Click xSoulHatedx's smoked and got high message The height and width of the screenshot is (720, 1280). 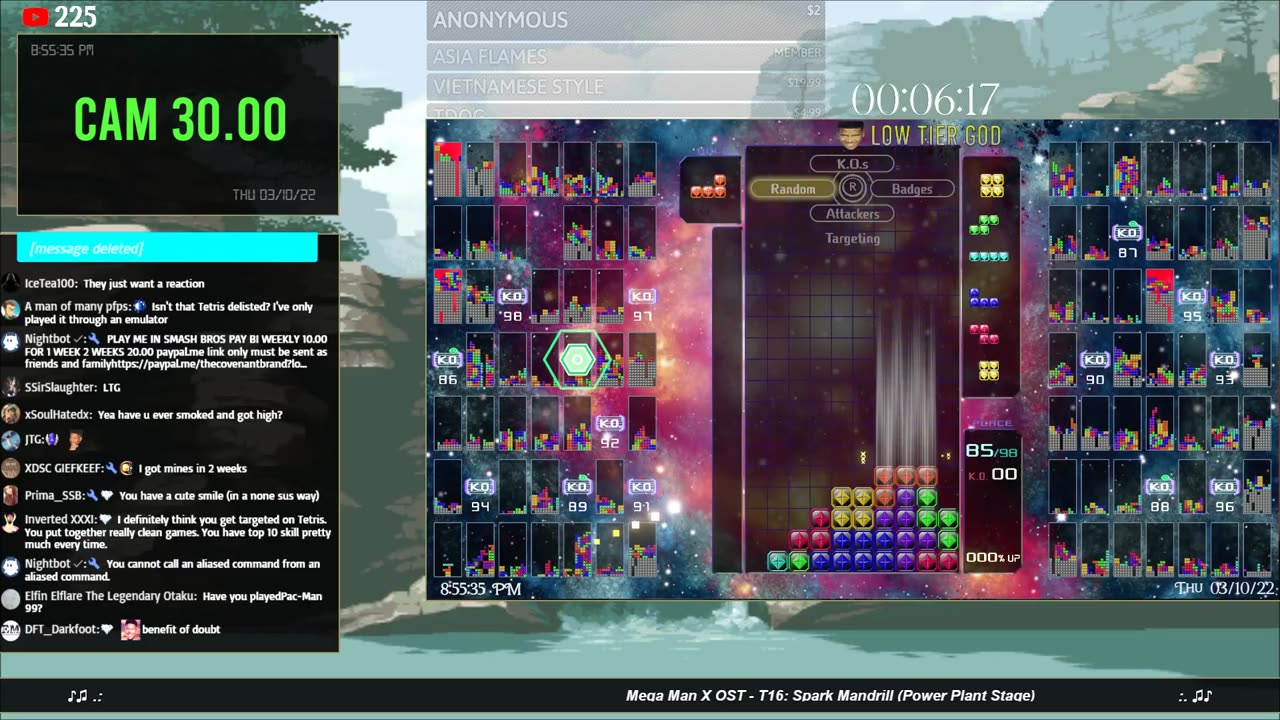[190, 414]
